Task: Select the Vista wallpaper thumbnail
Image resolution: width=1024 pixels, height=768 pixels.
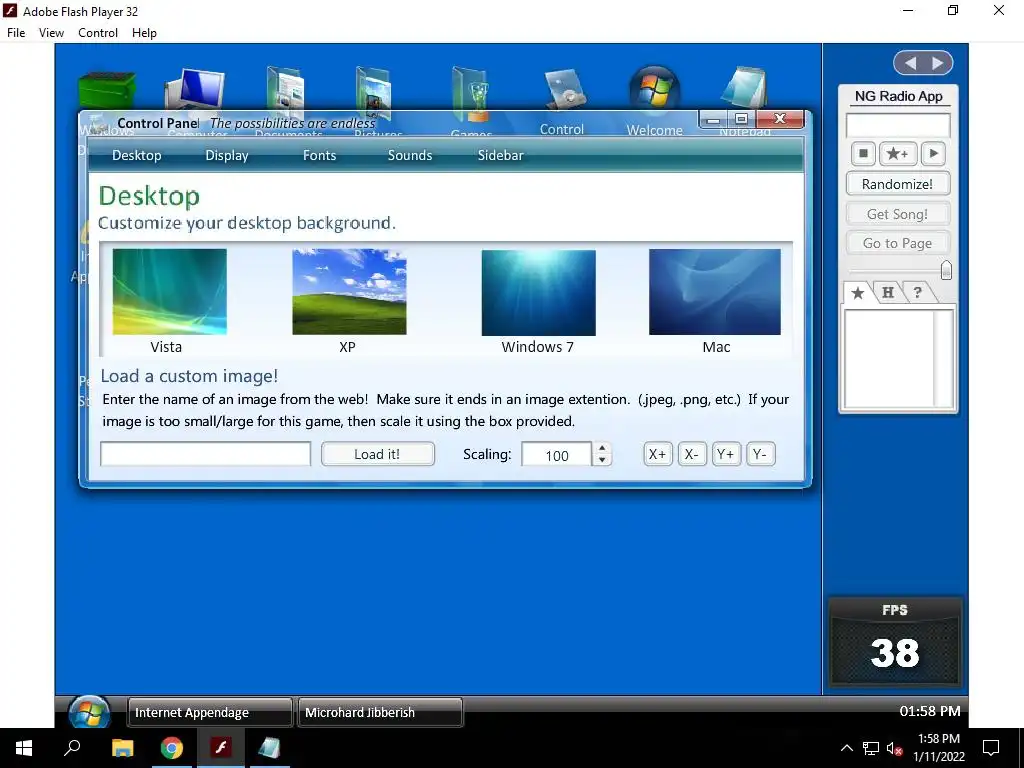Action: coord(170,291)
